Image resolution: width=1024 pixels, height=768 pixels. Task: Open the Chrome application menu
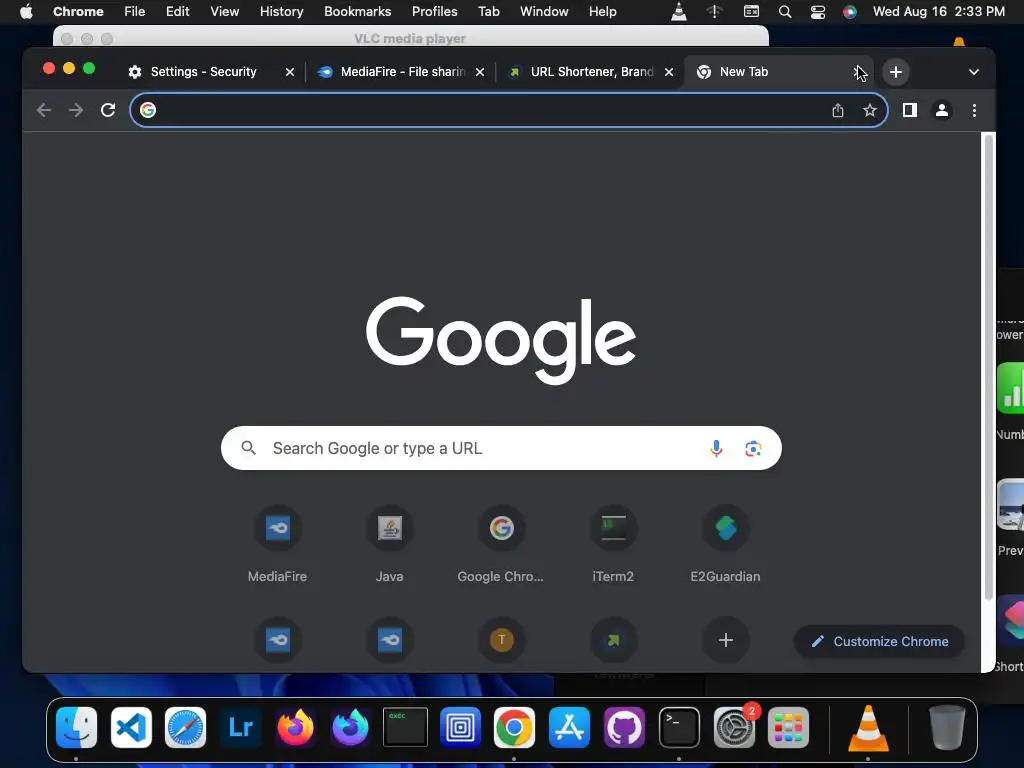(x=78, y=11)
